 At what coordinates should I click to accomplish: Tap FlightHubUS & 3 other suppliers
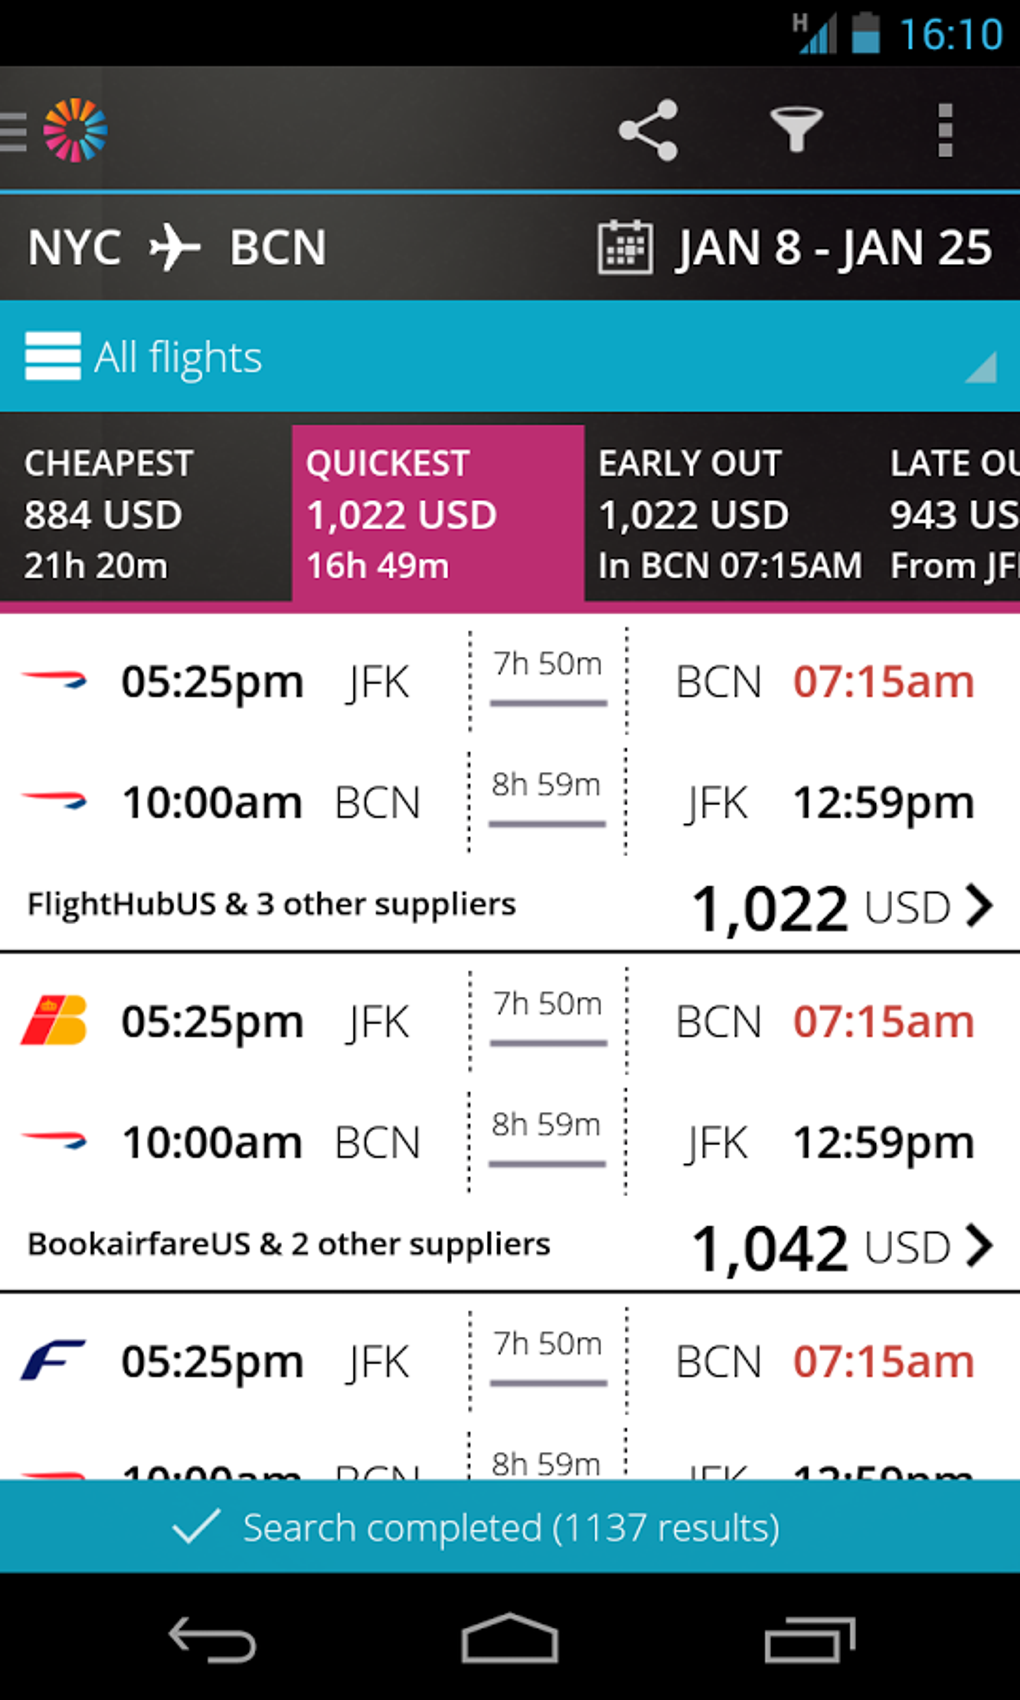(272, 904)
